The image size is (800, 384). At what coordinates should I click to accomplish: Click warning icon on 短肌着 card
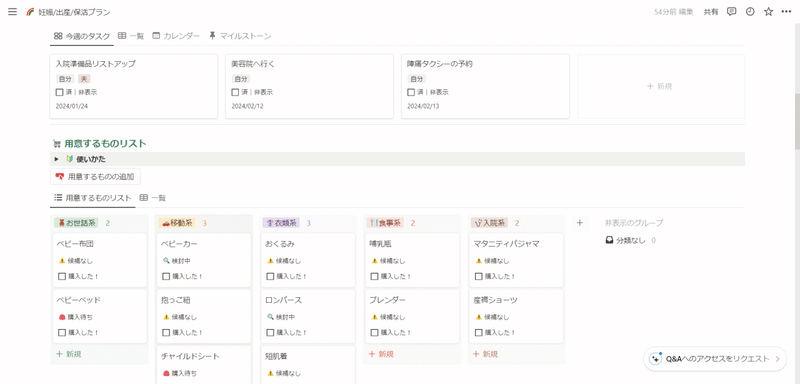(270, 373)
